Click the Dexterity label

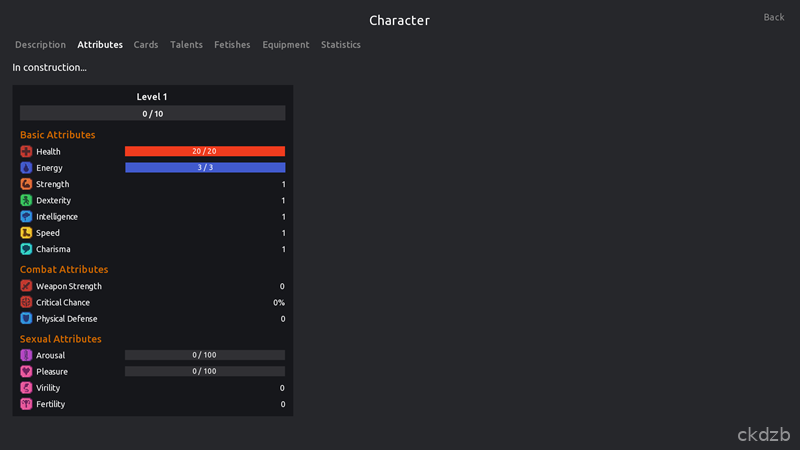(54, 201)
